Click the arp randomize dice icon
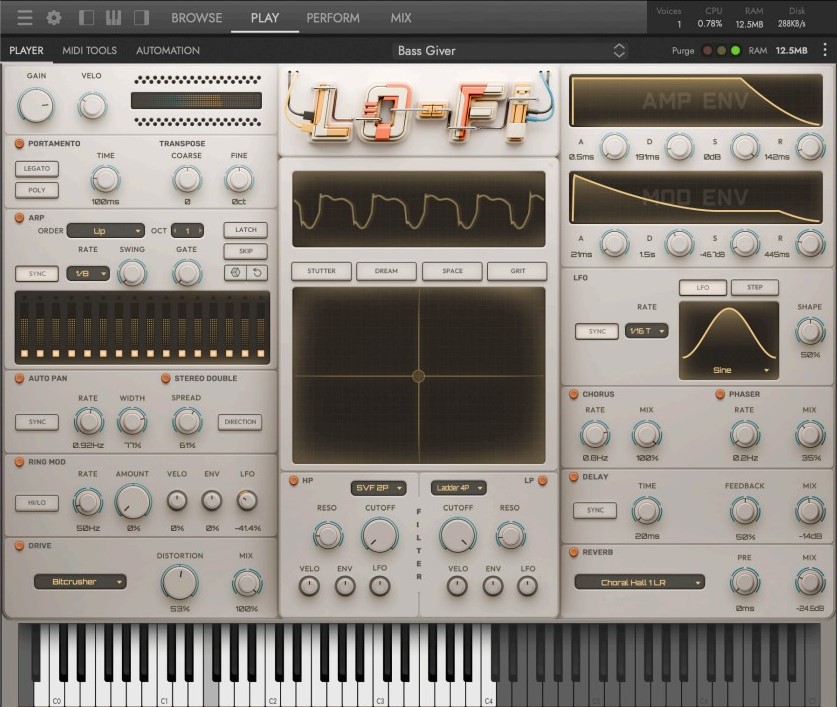837x707 pixels. [234, 273]
